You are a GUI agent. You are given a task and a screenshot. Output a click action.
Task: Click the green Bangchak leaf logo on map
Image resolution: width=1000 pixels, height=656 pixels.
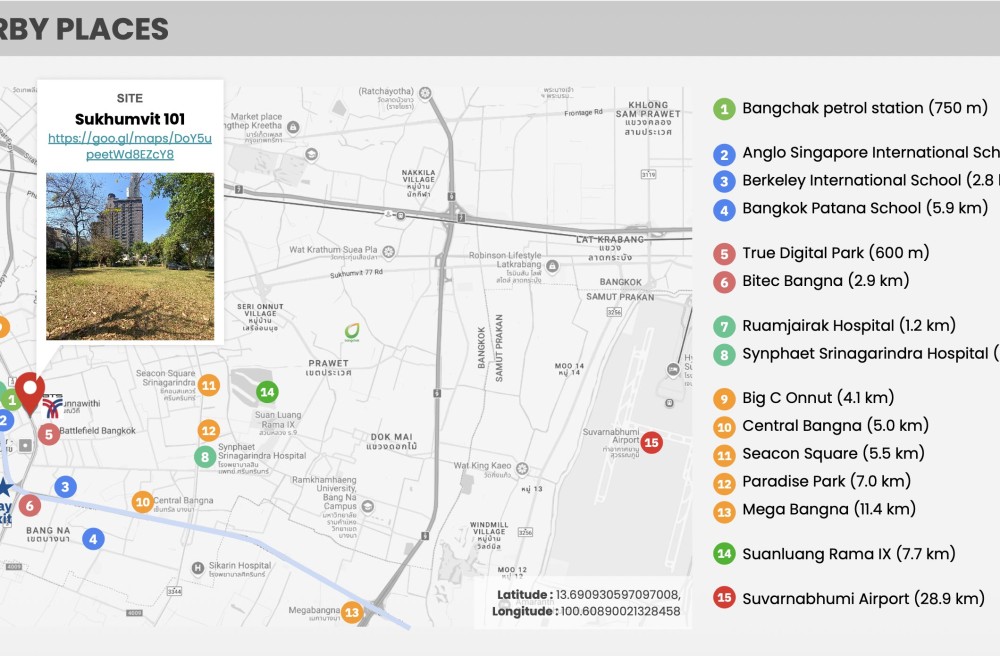352,332
